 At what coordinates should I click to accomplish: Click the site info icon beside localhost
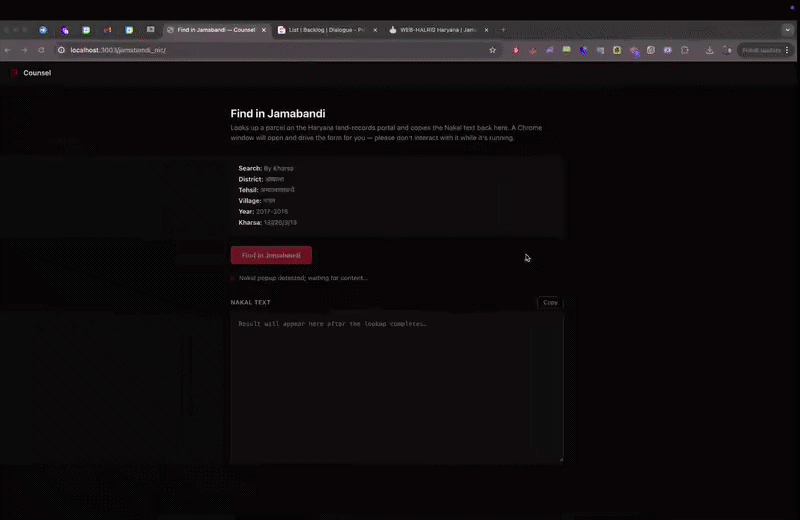click(x=61, y=50)
